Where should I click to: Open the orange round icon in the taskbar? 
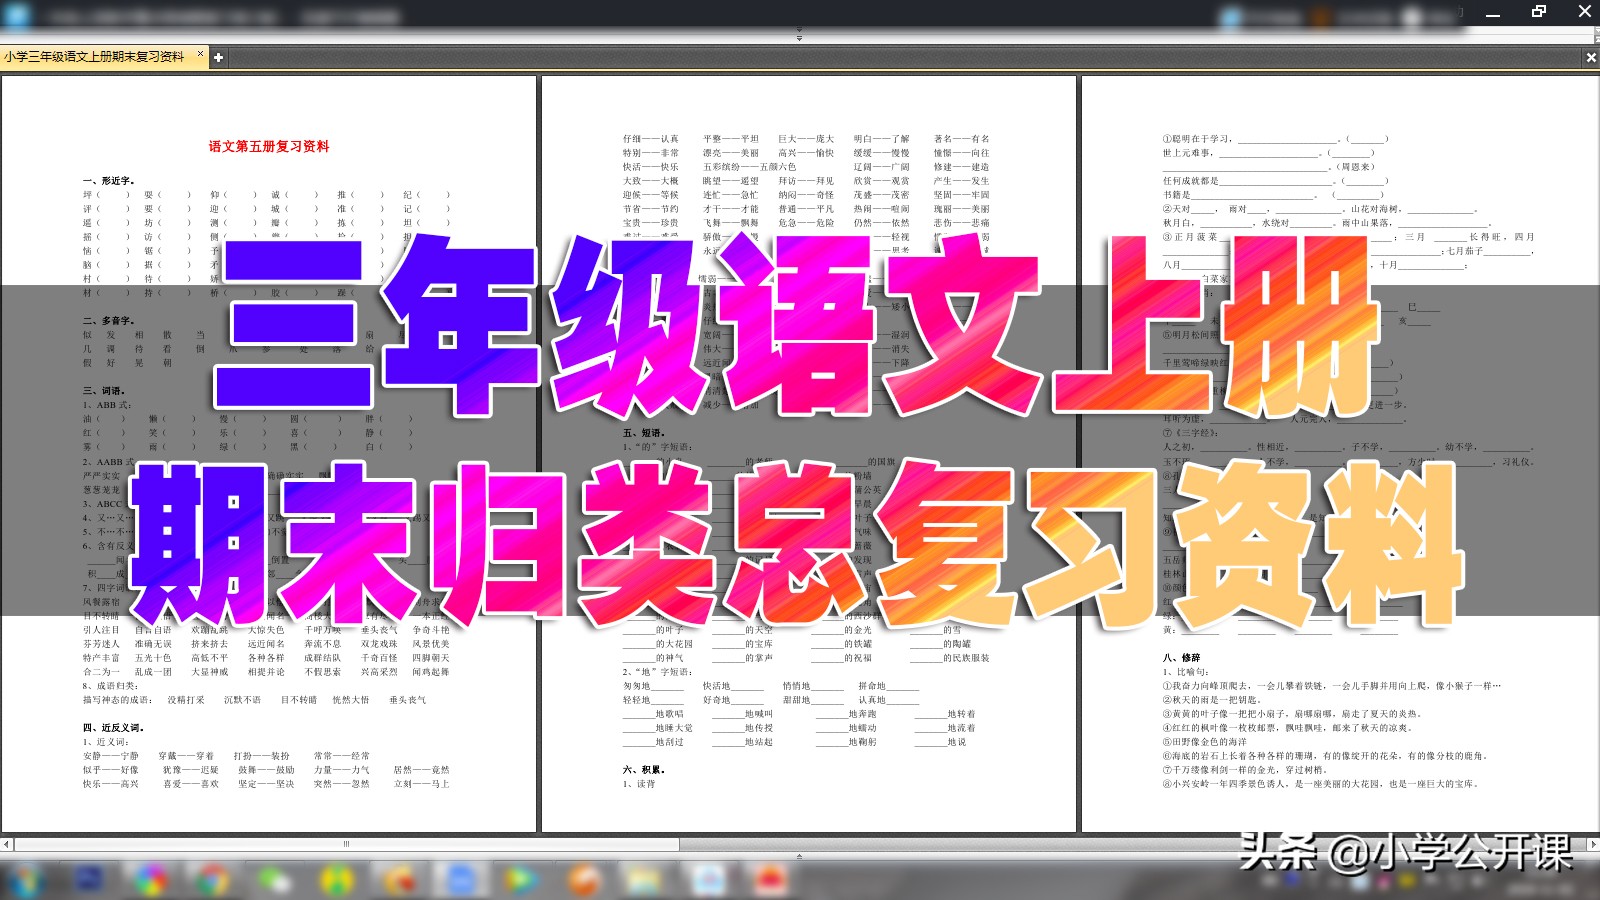click(584, 881)
